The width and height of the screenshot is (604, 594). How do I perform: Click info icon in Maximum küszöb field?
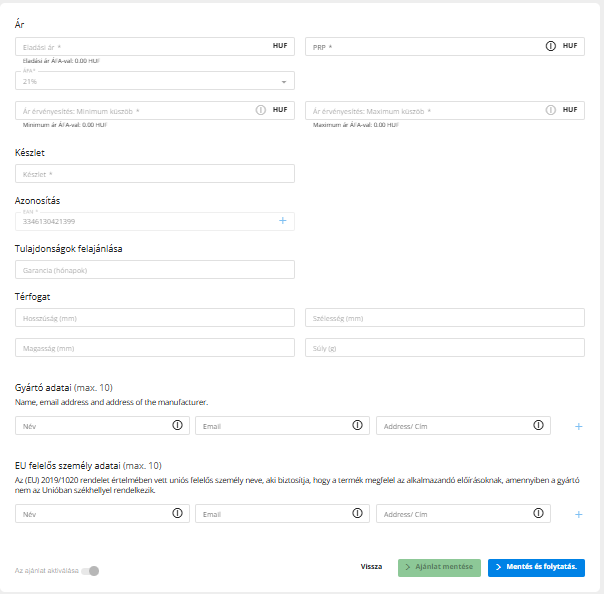(550, 110)
